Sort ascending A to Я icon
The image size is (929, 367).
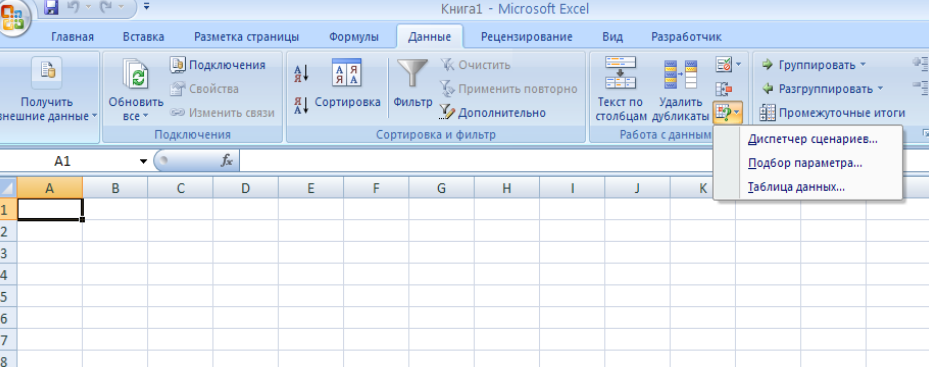point(302,74)
